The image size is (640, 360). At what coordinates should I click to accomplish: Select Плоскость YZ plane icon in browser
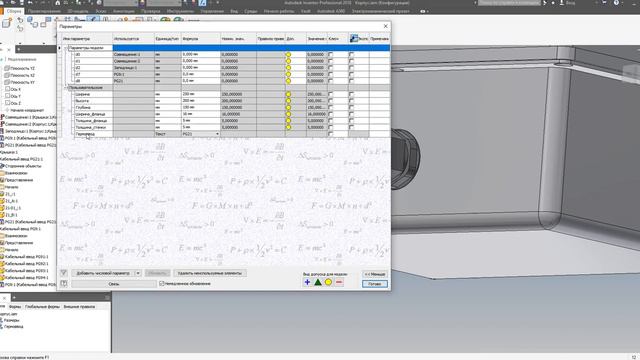point(7,69)
